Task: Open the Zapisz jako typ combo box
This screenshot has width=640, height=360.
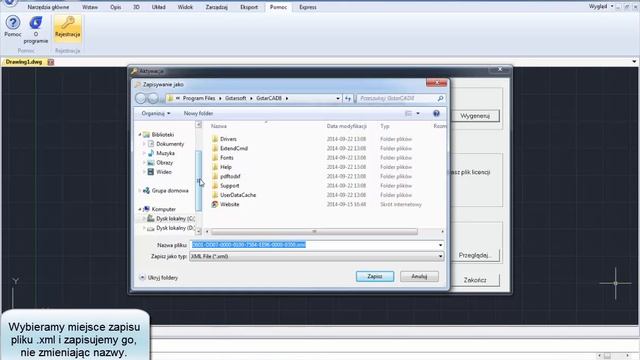Action: pos(316,257)
